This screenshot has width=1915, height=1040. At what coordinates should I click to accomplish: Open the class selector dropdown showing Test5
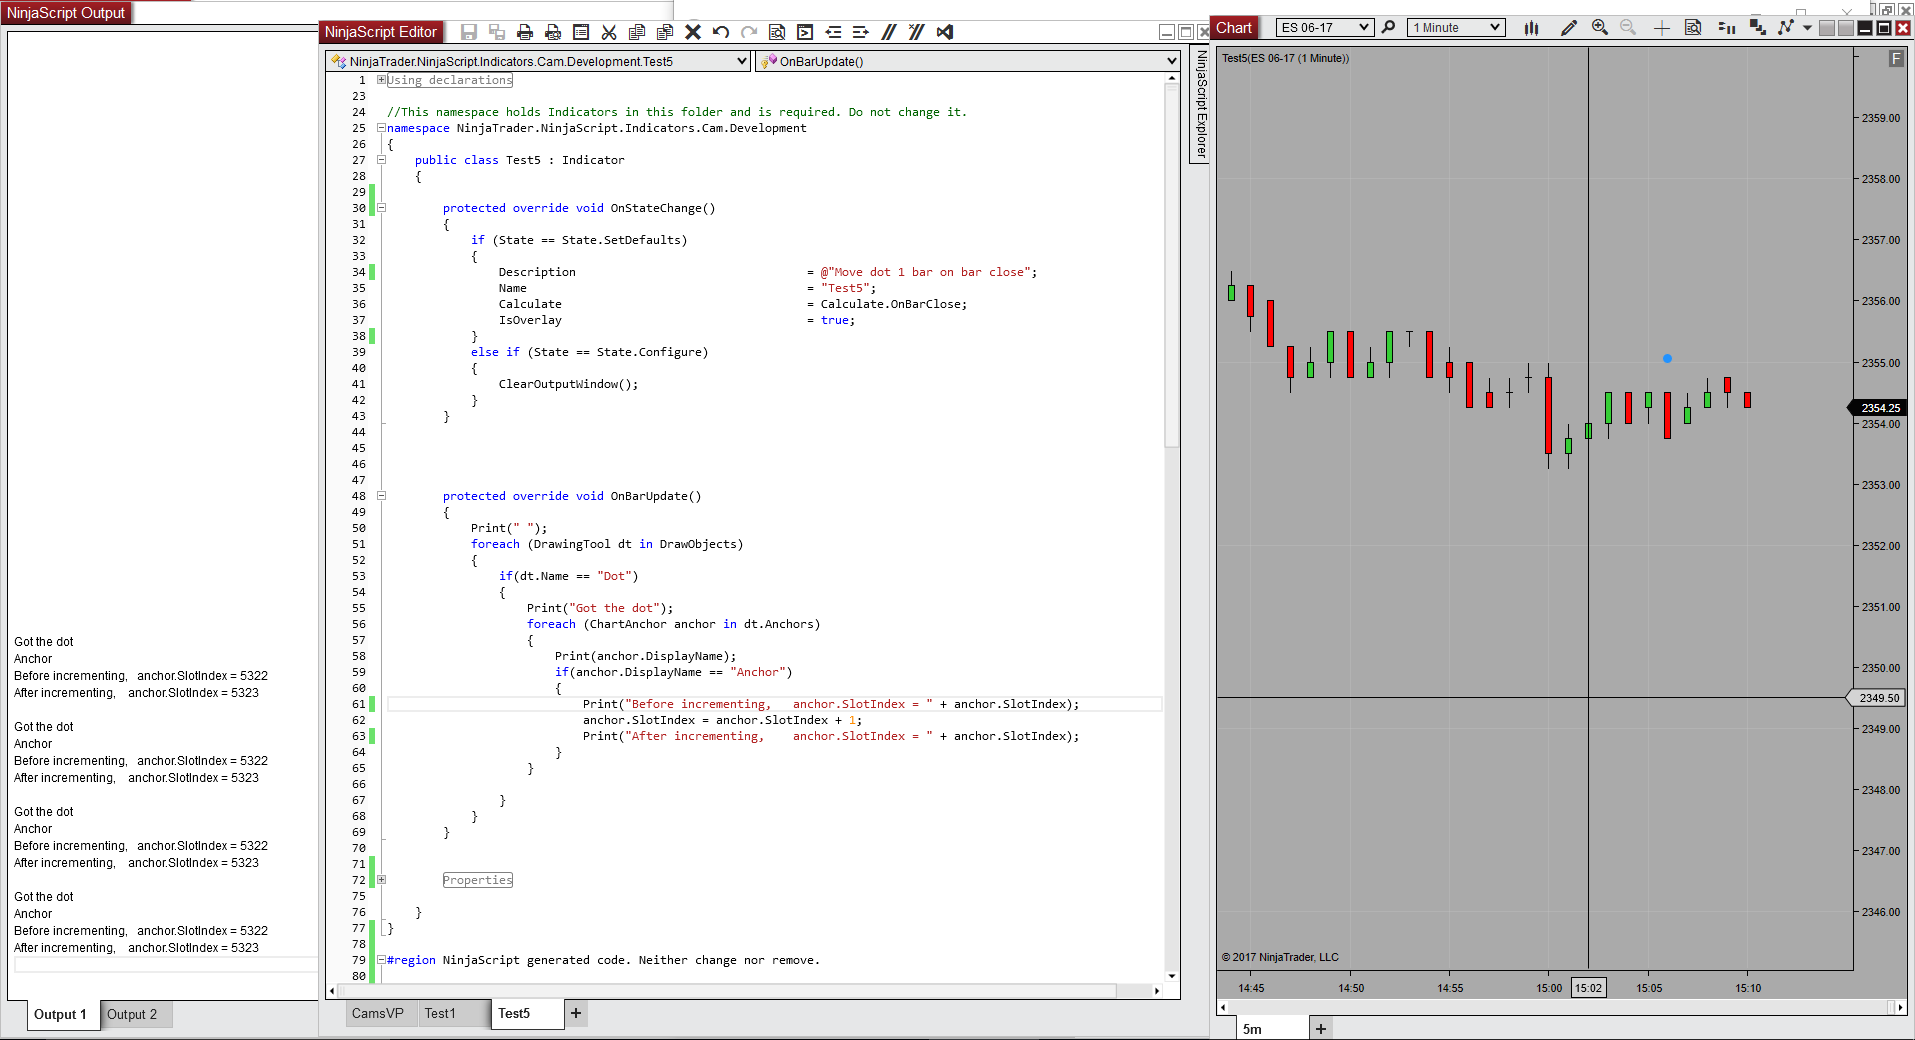(x=538, y=61)
